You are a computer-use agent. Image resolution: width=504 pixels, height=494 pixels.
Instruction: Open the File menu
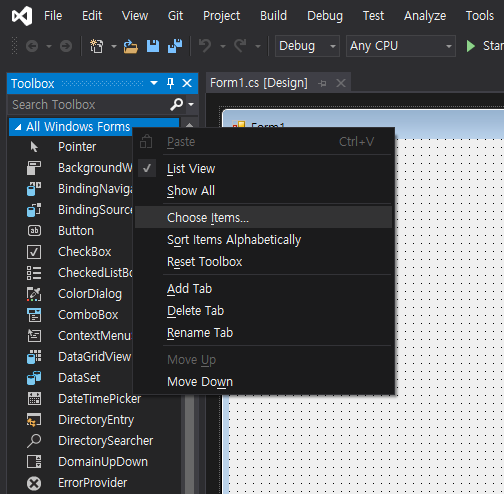(53, 16)
